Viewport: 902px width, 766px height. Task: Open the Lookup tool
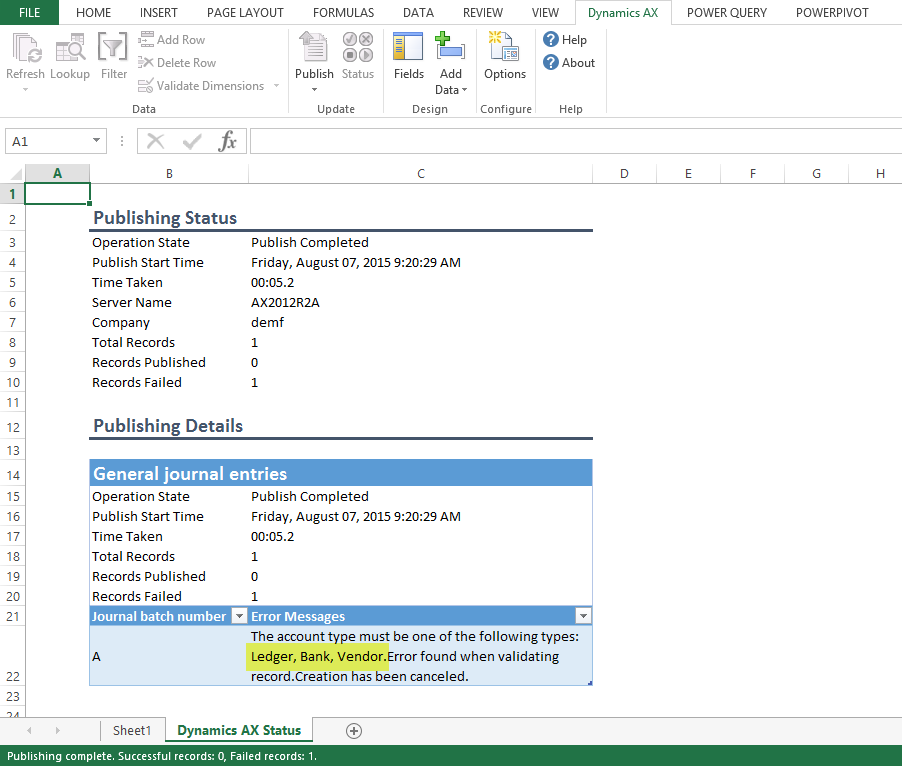70,50
